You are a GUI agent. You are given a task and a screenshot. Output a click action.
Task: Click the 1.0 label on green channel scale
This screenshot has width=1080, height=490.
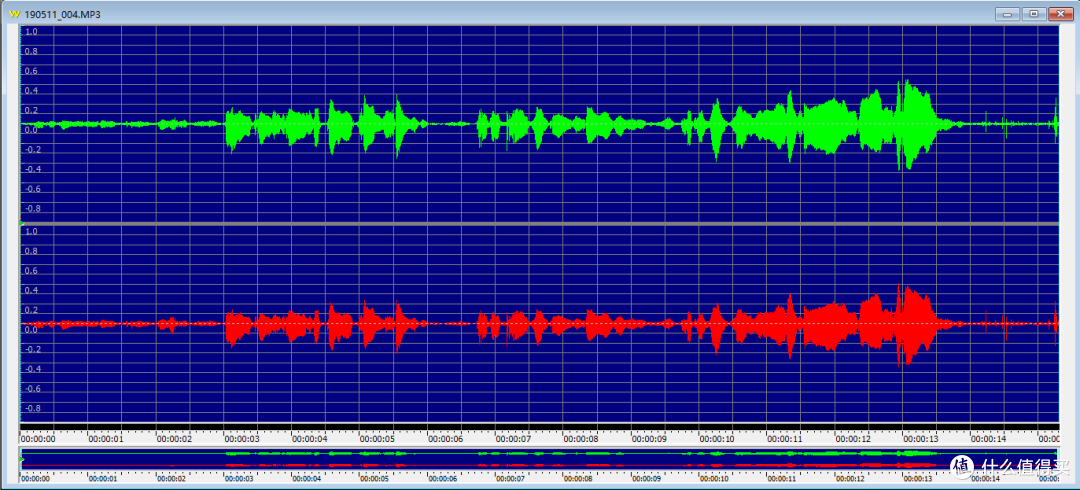point(32,32)
